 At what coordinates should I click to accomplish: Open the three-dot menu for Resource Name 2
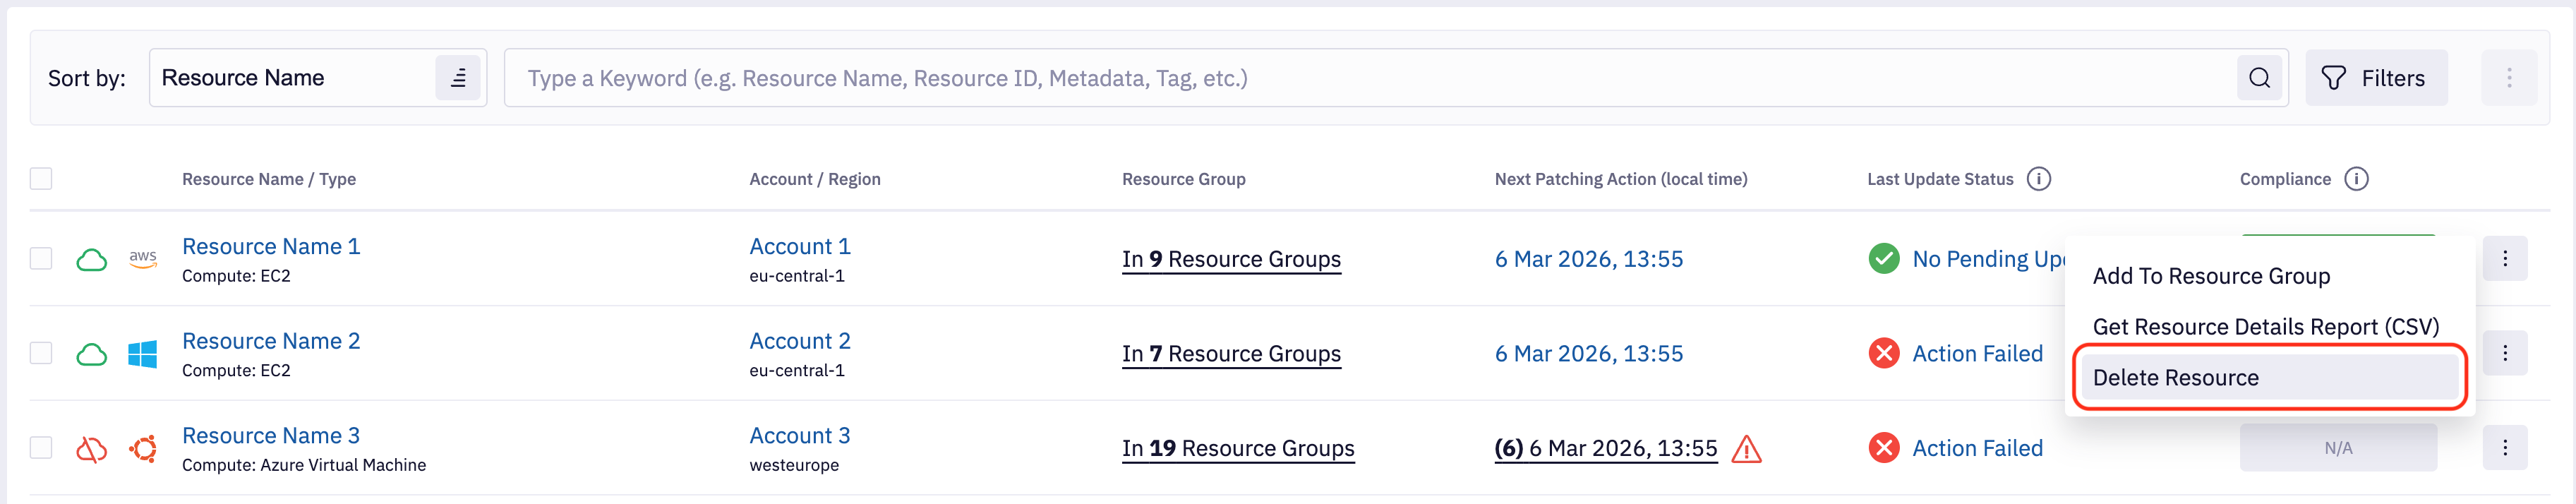point(2504,353)
